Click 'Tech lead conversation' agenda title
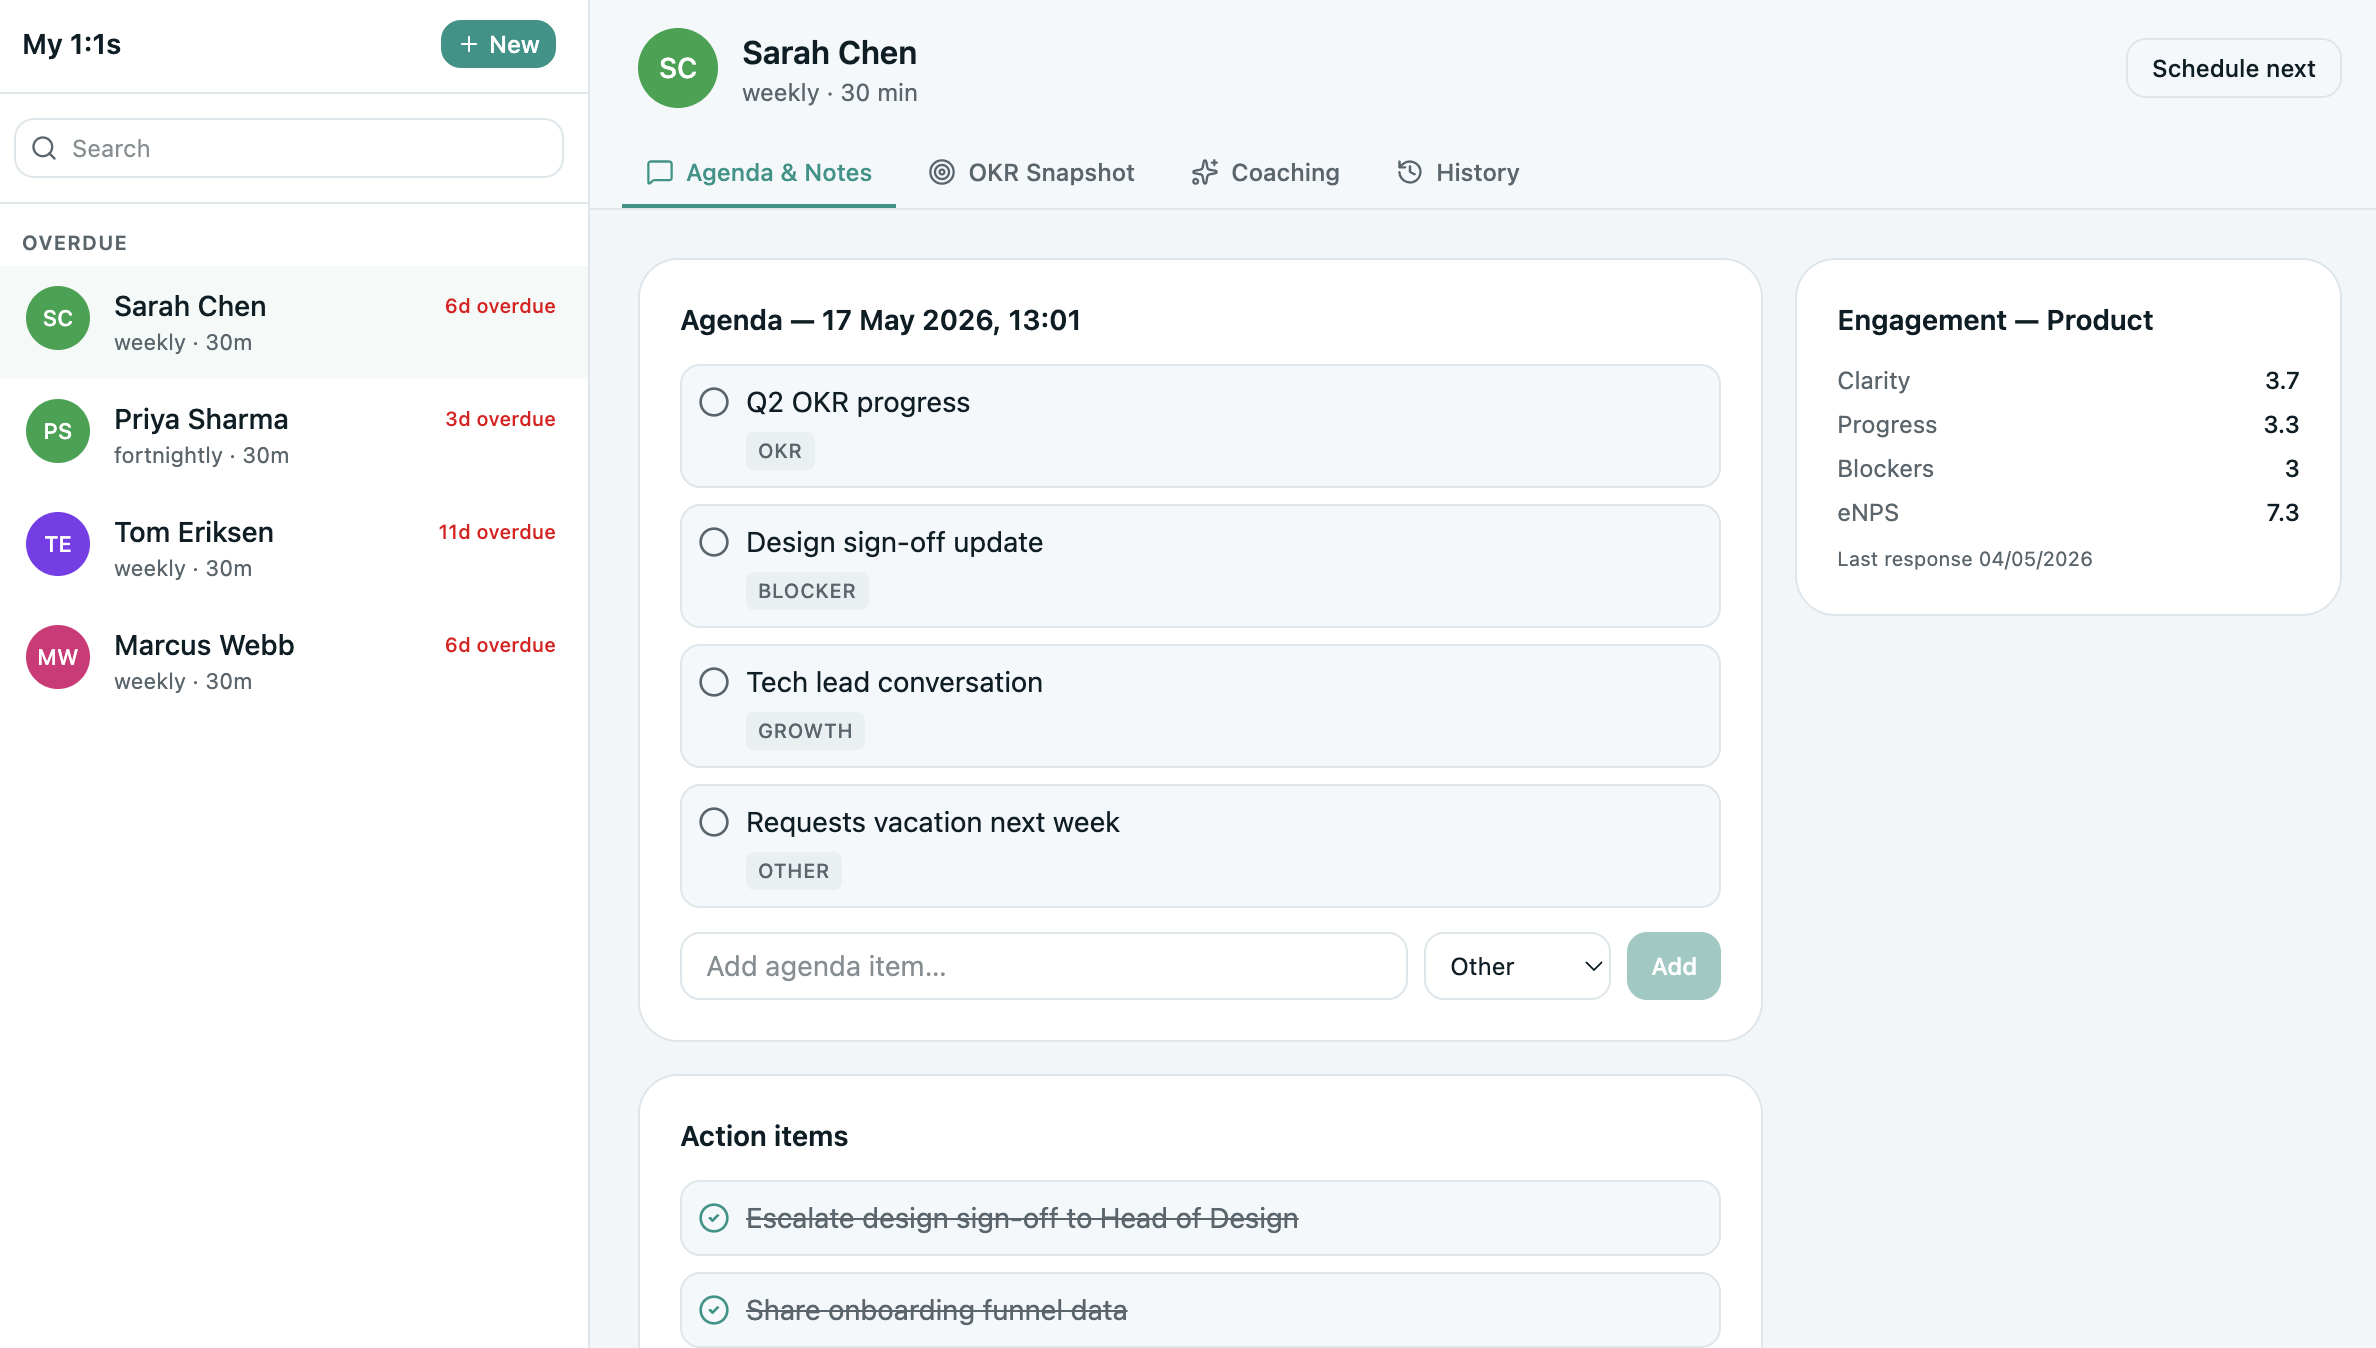Image resolution: width=2376 pixels, height=1348 pixels. click(x=894, y=682)
